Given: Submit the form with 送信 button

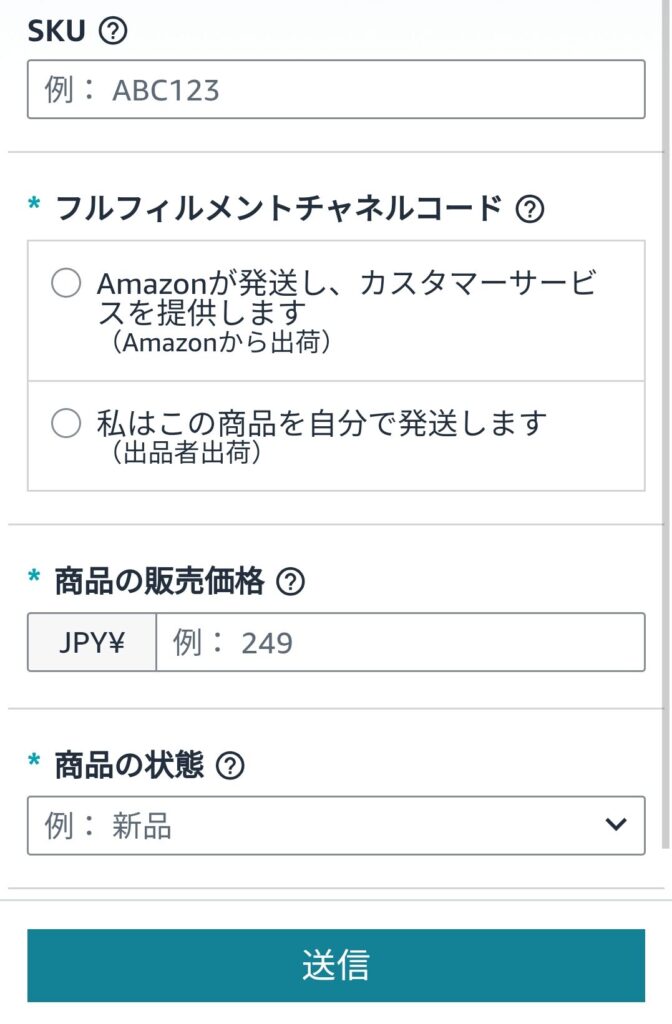Looking at the screenshot, I should [x=336, y=965].
